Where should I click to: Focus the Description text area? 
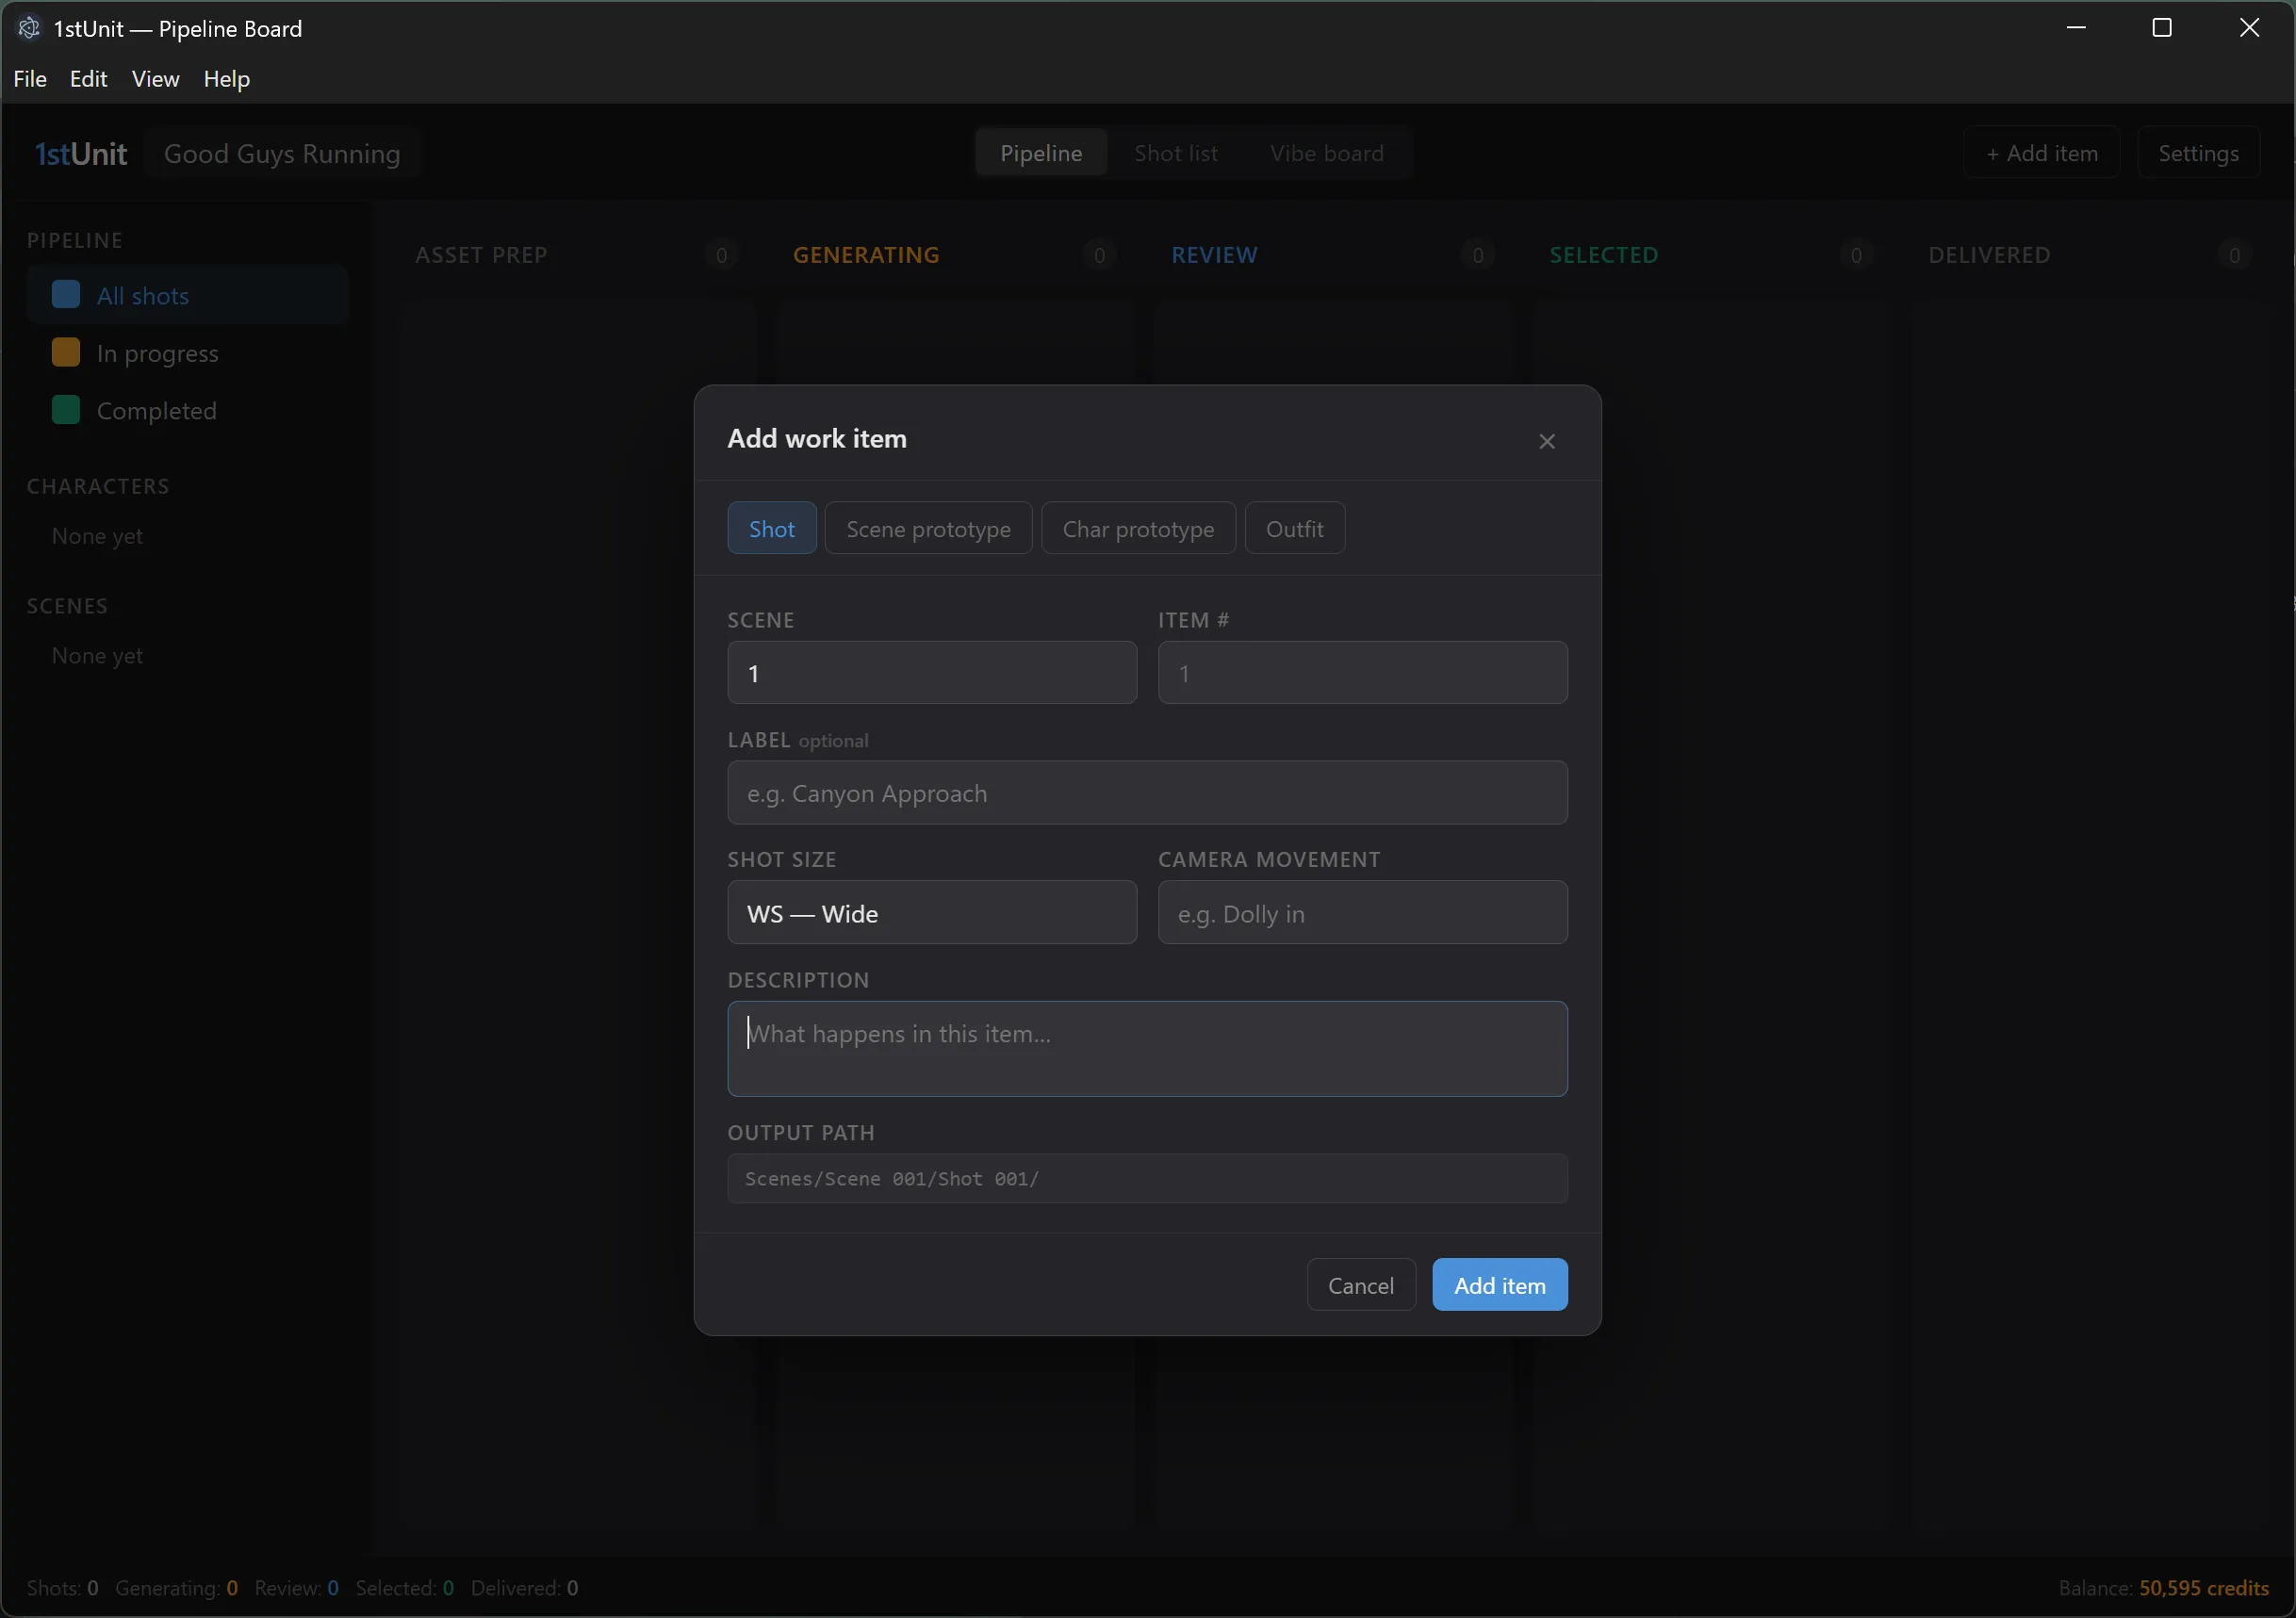coord(1147,1049)
